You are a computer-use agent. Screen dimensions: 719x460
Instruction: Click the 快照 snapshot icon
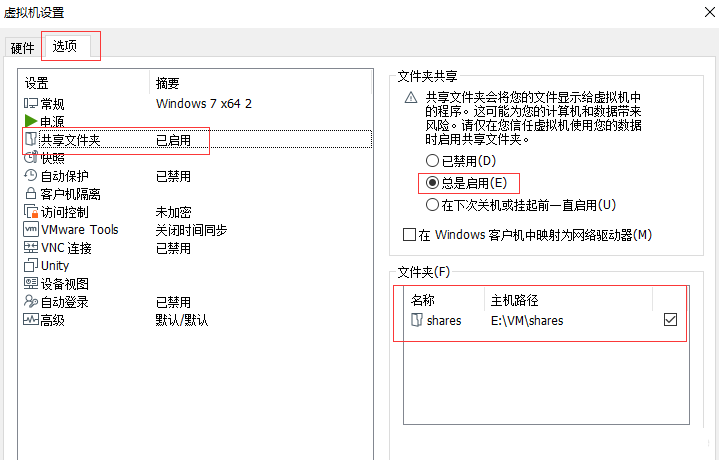click(x=31, y=158)
